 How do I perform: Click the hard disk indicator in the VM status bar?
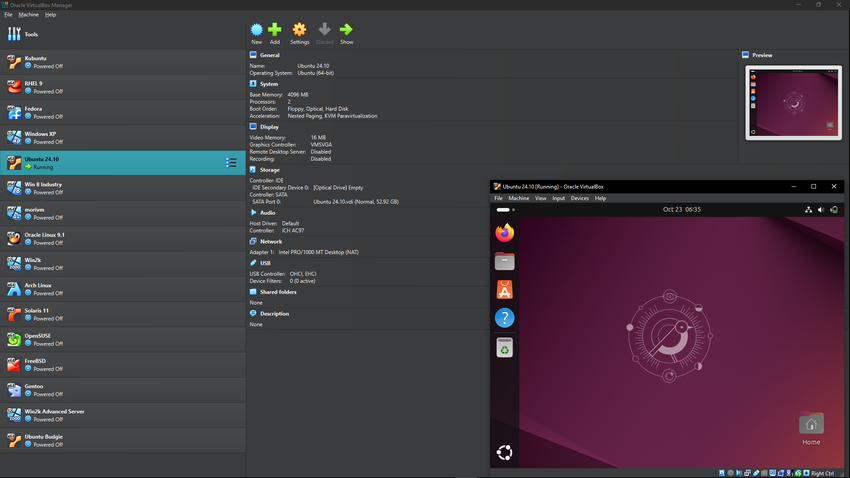coord(722,473)
